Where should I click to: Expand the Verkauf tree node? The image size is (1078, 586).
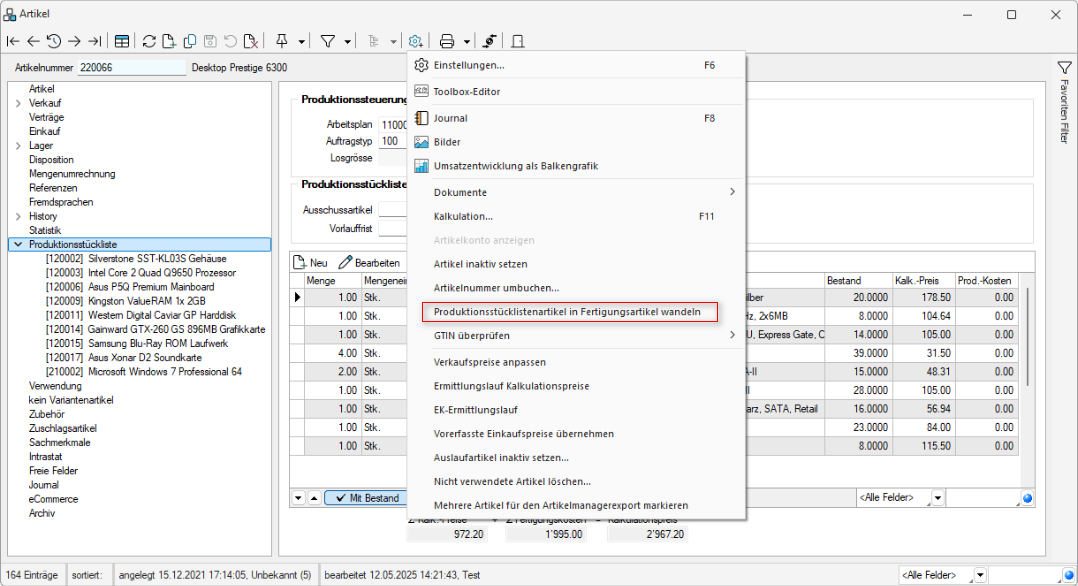point(19,103)
